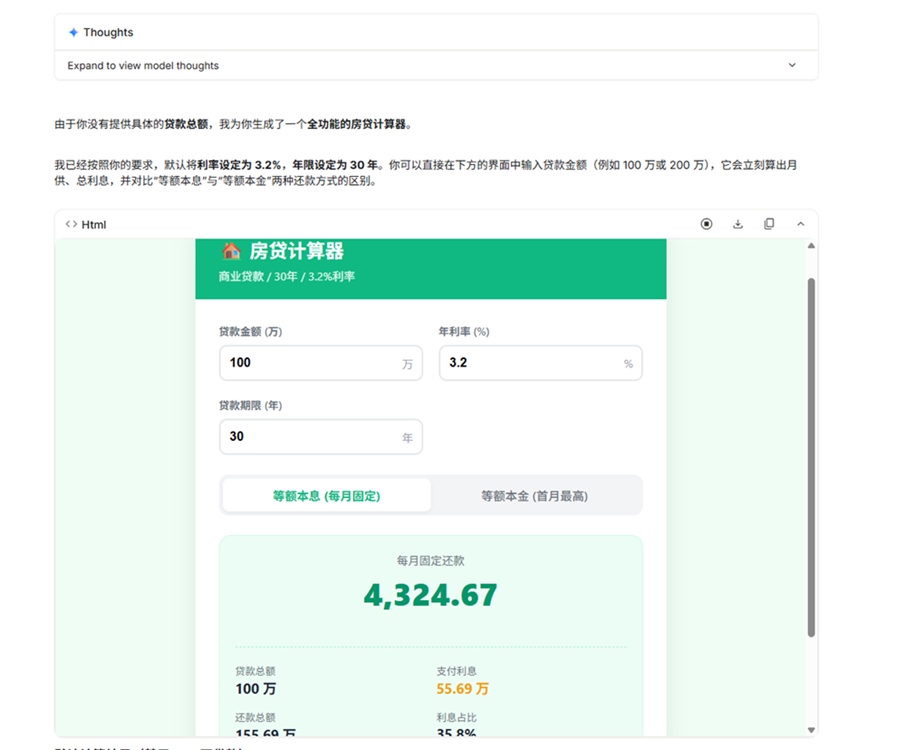Image resolution: width=906 pixels, height=750 pixels.
Task: Click the preview pane scrollbar
Action: coord(808,450)
